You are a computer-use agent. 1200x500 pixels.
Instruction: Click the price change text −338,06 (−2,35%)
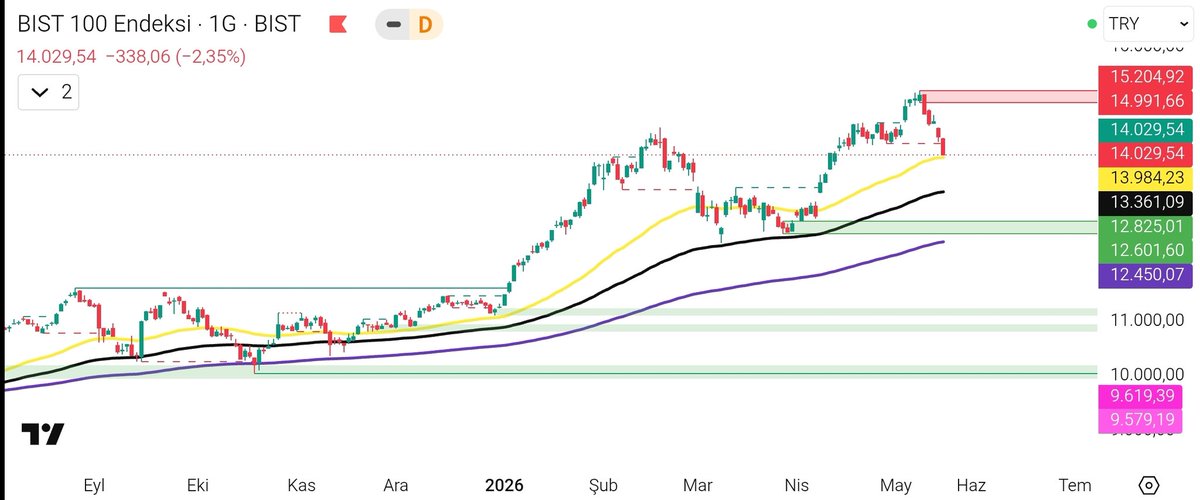[175, 57]
